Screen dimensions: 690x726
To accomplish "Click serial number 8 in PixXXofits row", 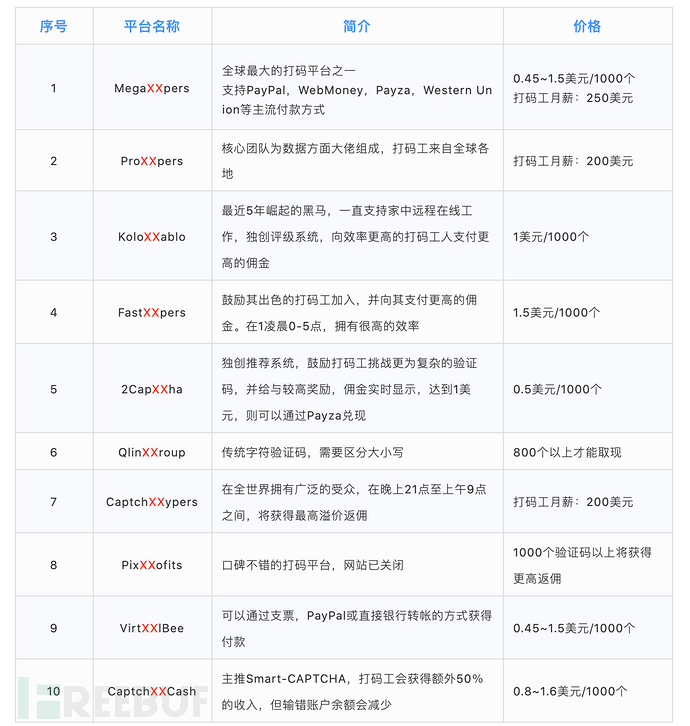I will [x=54, y=565].
